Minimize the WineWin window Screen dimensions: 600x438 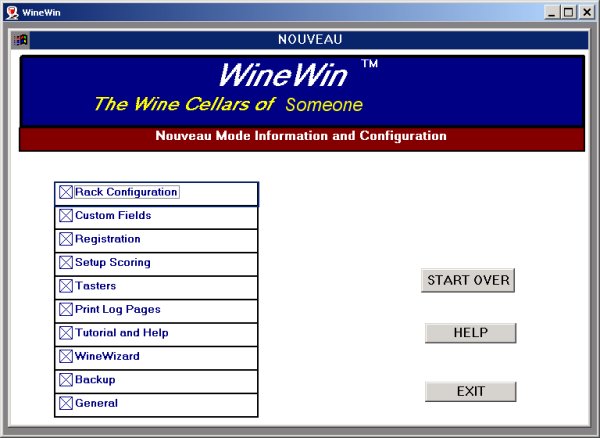[552, 12]
